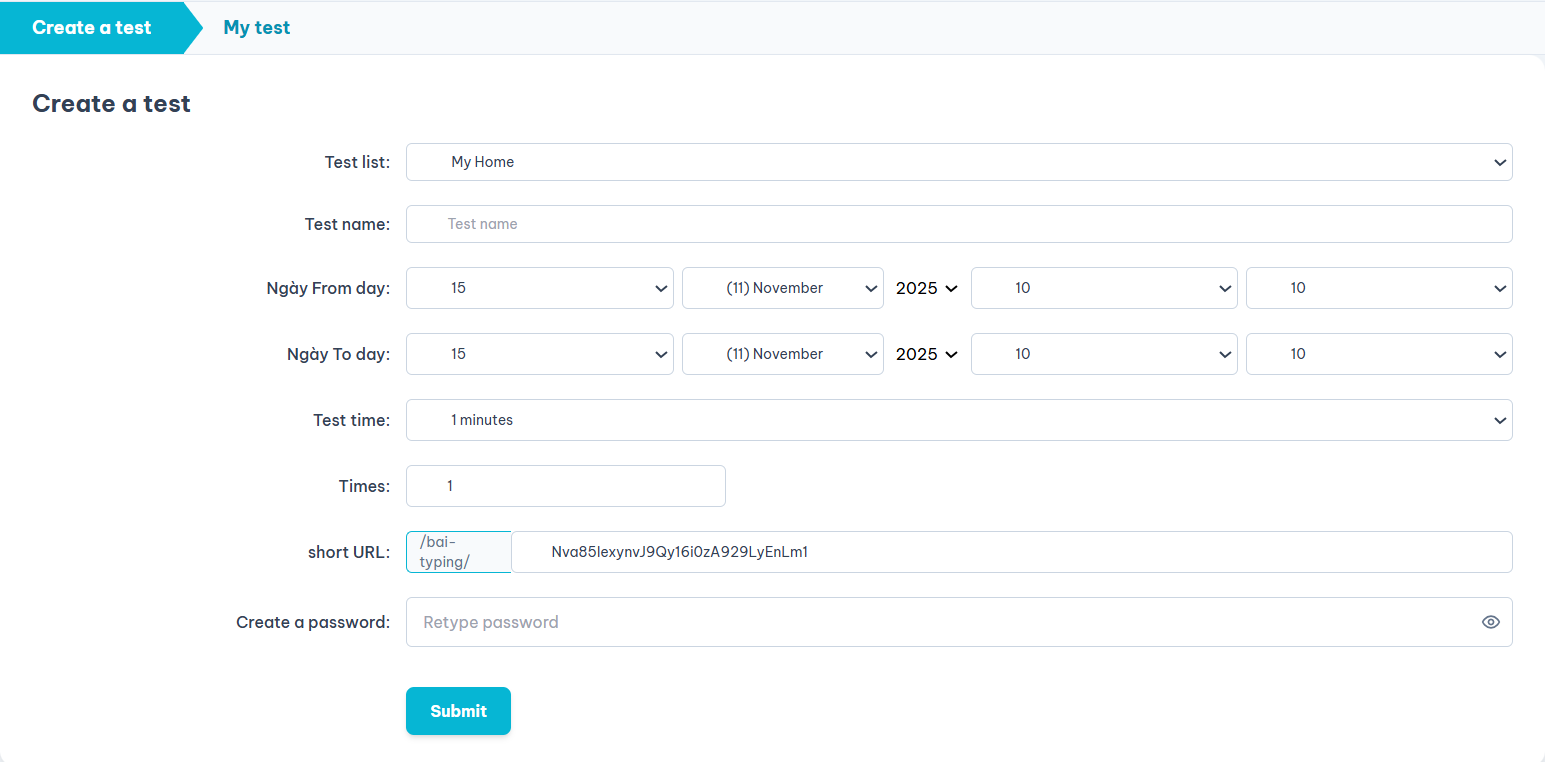Select the Create a test tab
The height and width of the screenshot is (762, 1545).
pyautogui.click(x=91, y=27)
